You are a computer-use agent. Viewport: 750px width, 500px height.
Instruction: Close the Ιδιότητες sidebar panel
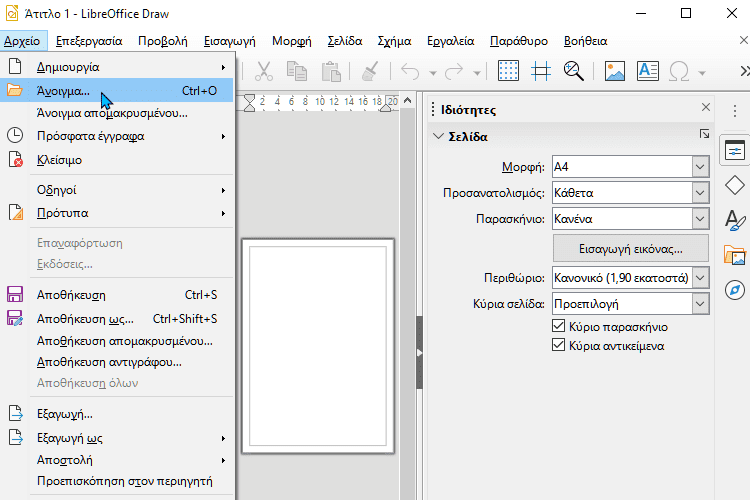[706, 107]
